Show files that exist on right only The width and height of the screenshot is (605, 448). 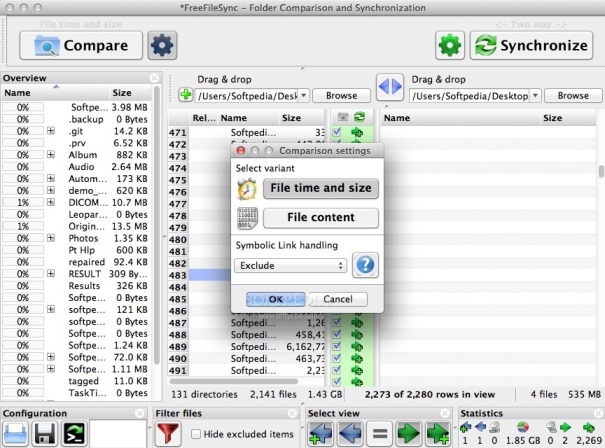(438, 433)
